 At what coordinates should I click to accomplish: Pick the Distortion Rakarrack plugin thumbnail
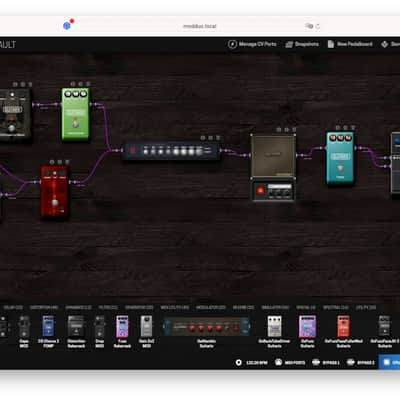(x=76, y=326)
